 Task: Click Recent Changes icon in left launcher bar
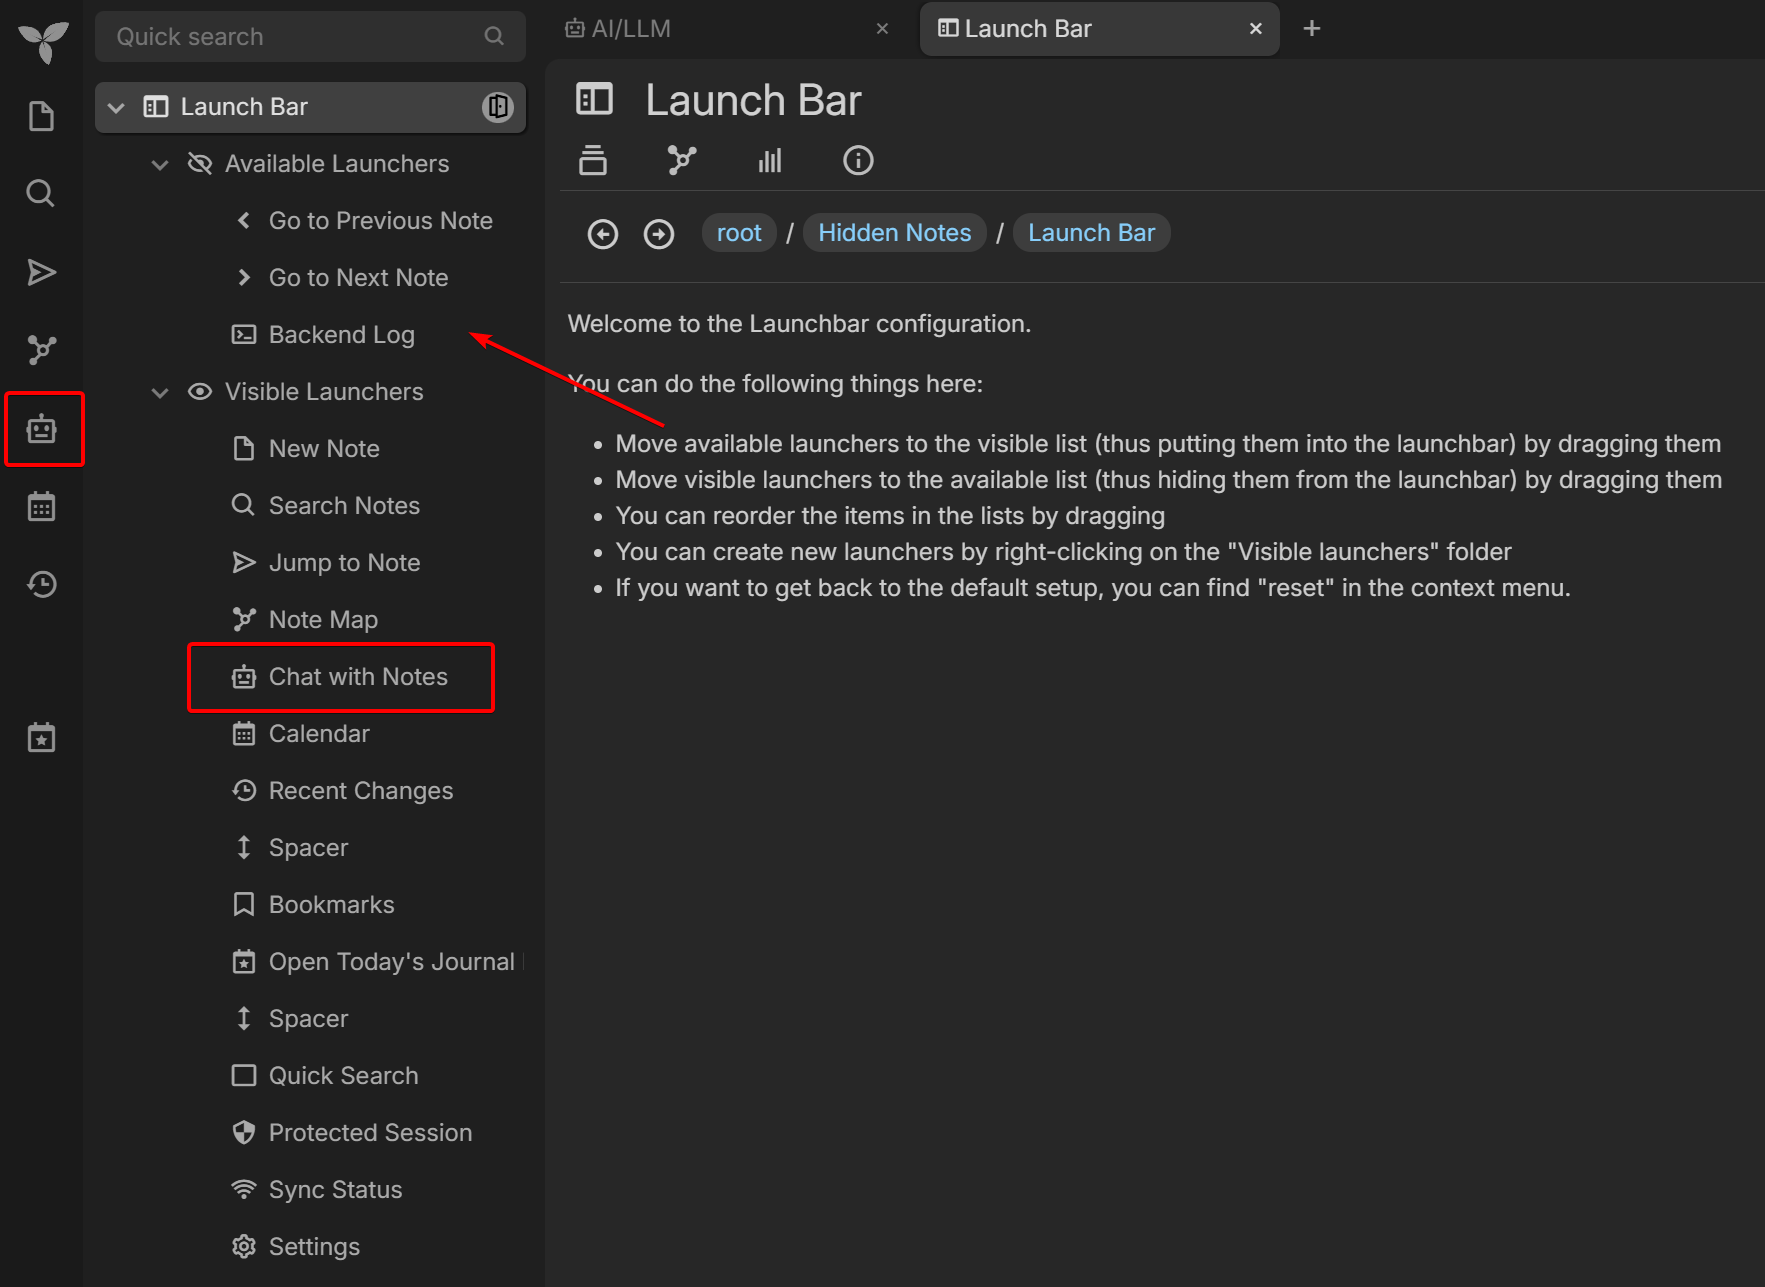tap(41, 584)
